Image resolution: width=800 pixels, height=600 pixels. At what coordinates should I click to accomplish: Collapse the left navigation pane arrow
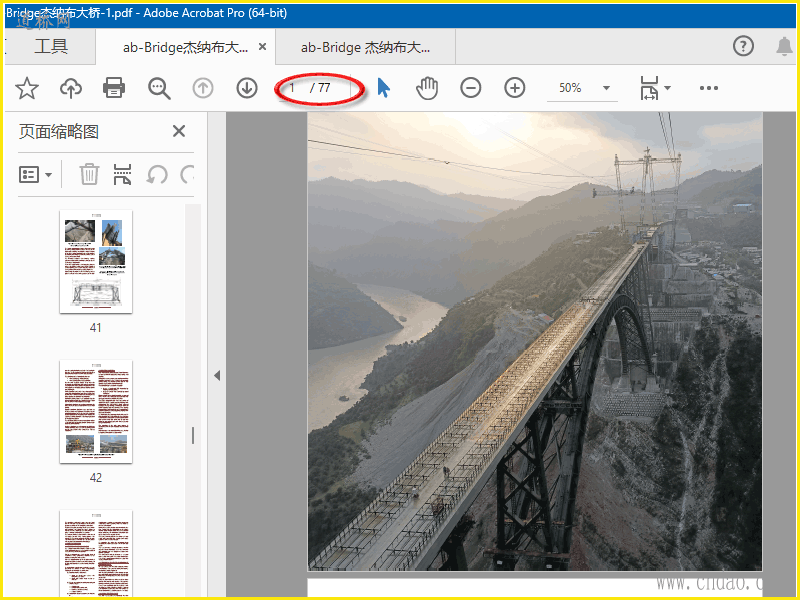217,376
